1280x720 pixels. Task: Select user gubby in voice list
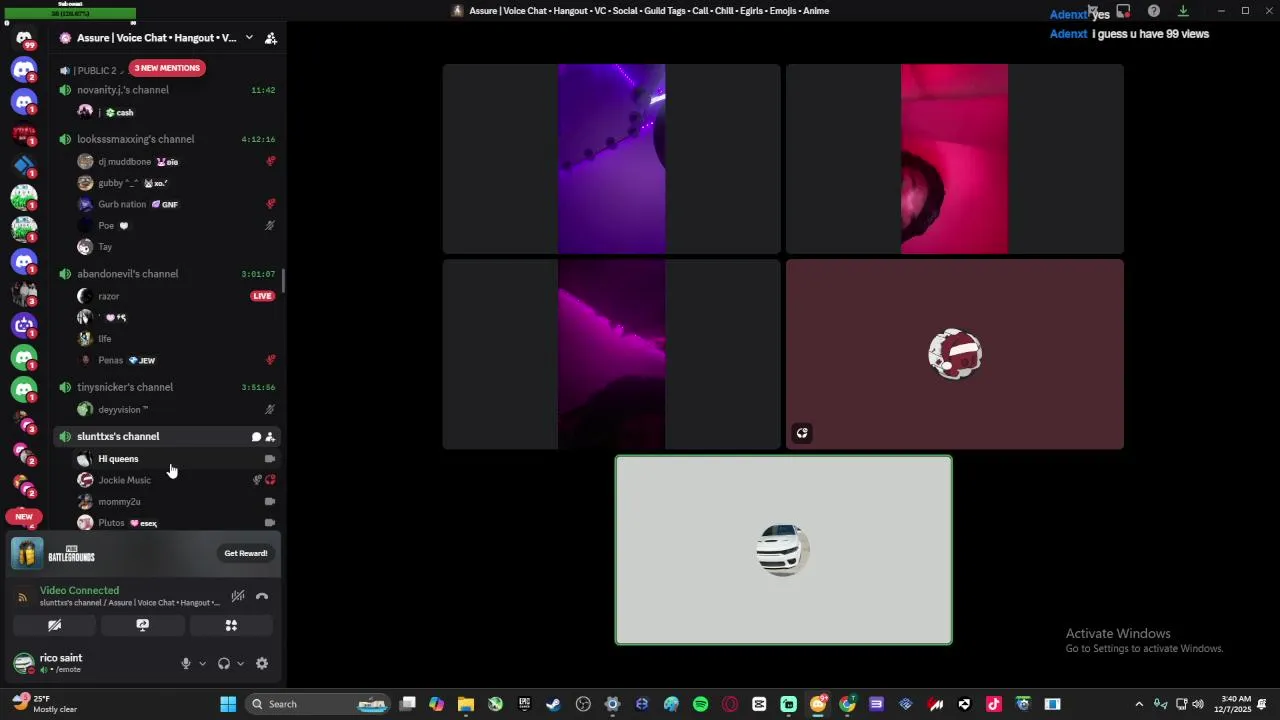click(x=176, y=183)
